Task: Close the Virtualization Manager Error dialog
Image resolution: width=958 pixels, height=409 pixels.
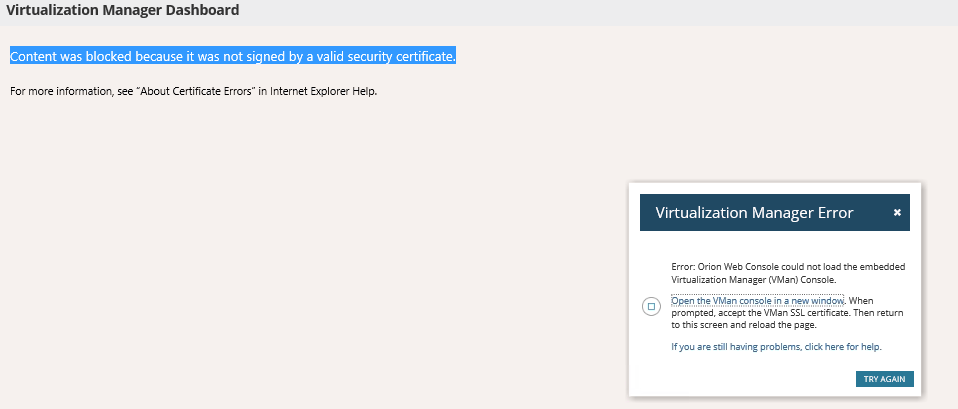Action: (897, 212)
